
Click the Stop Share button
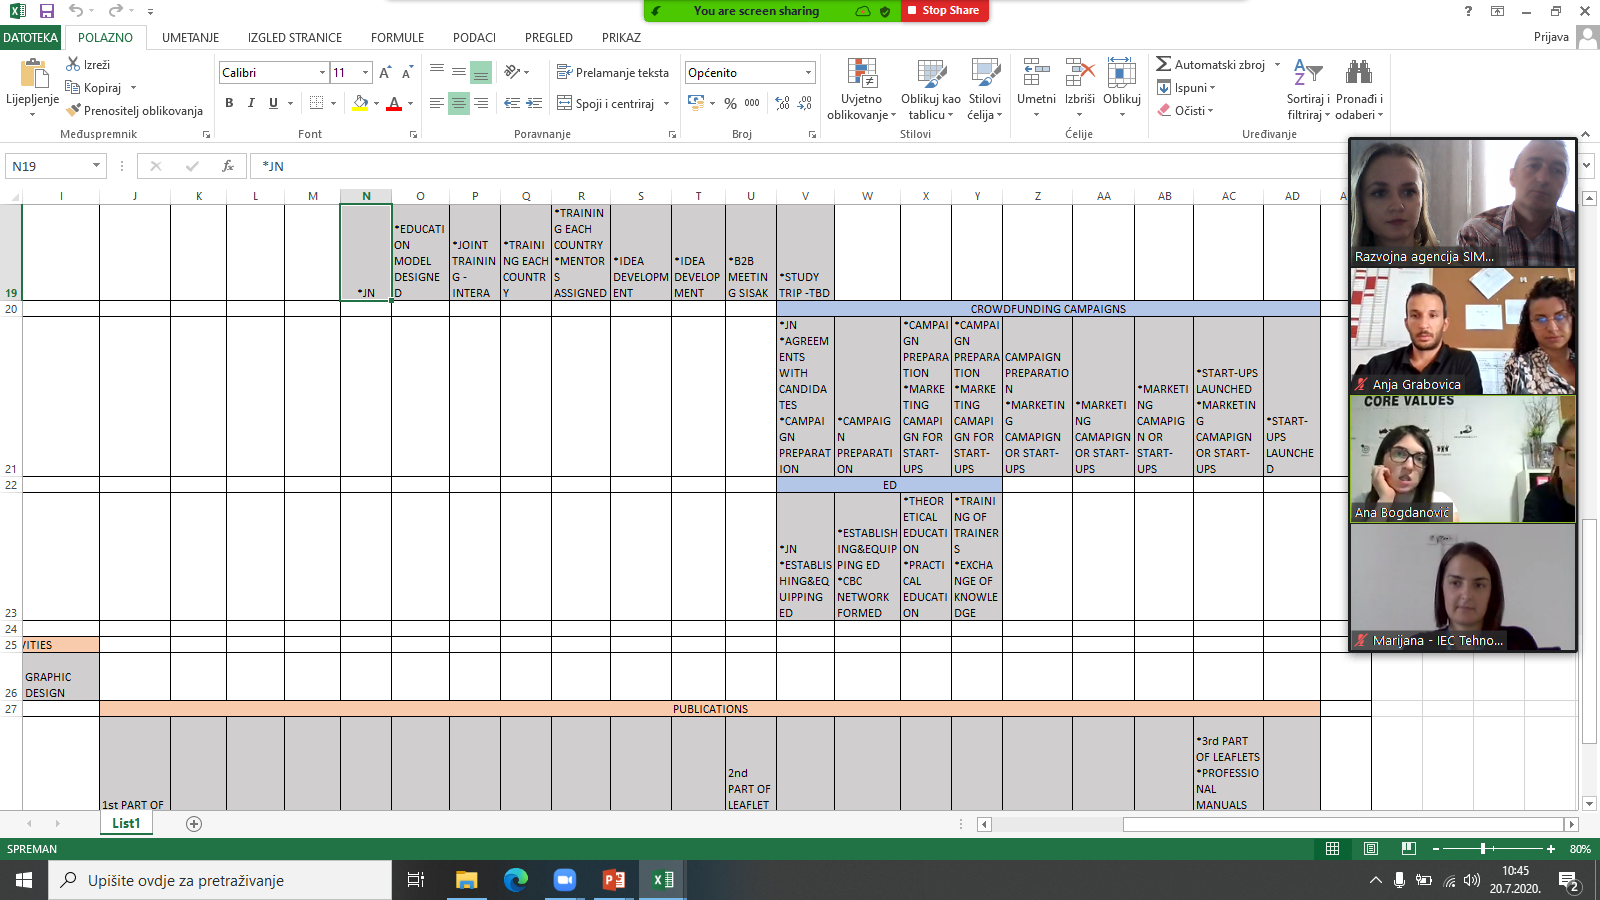[945, 11]
